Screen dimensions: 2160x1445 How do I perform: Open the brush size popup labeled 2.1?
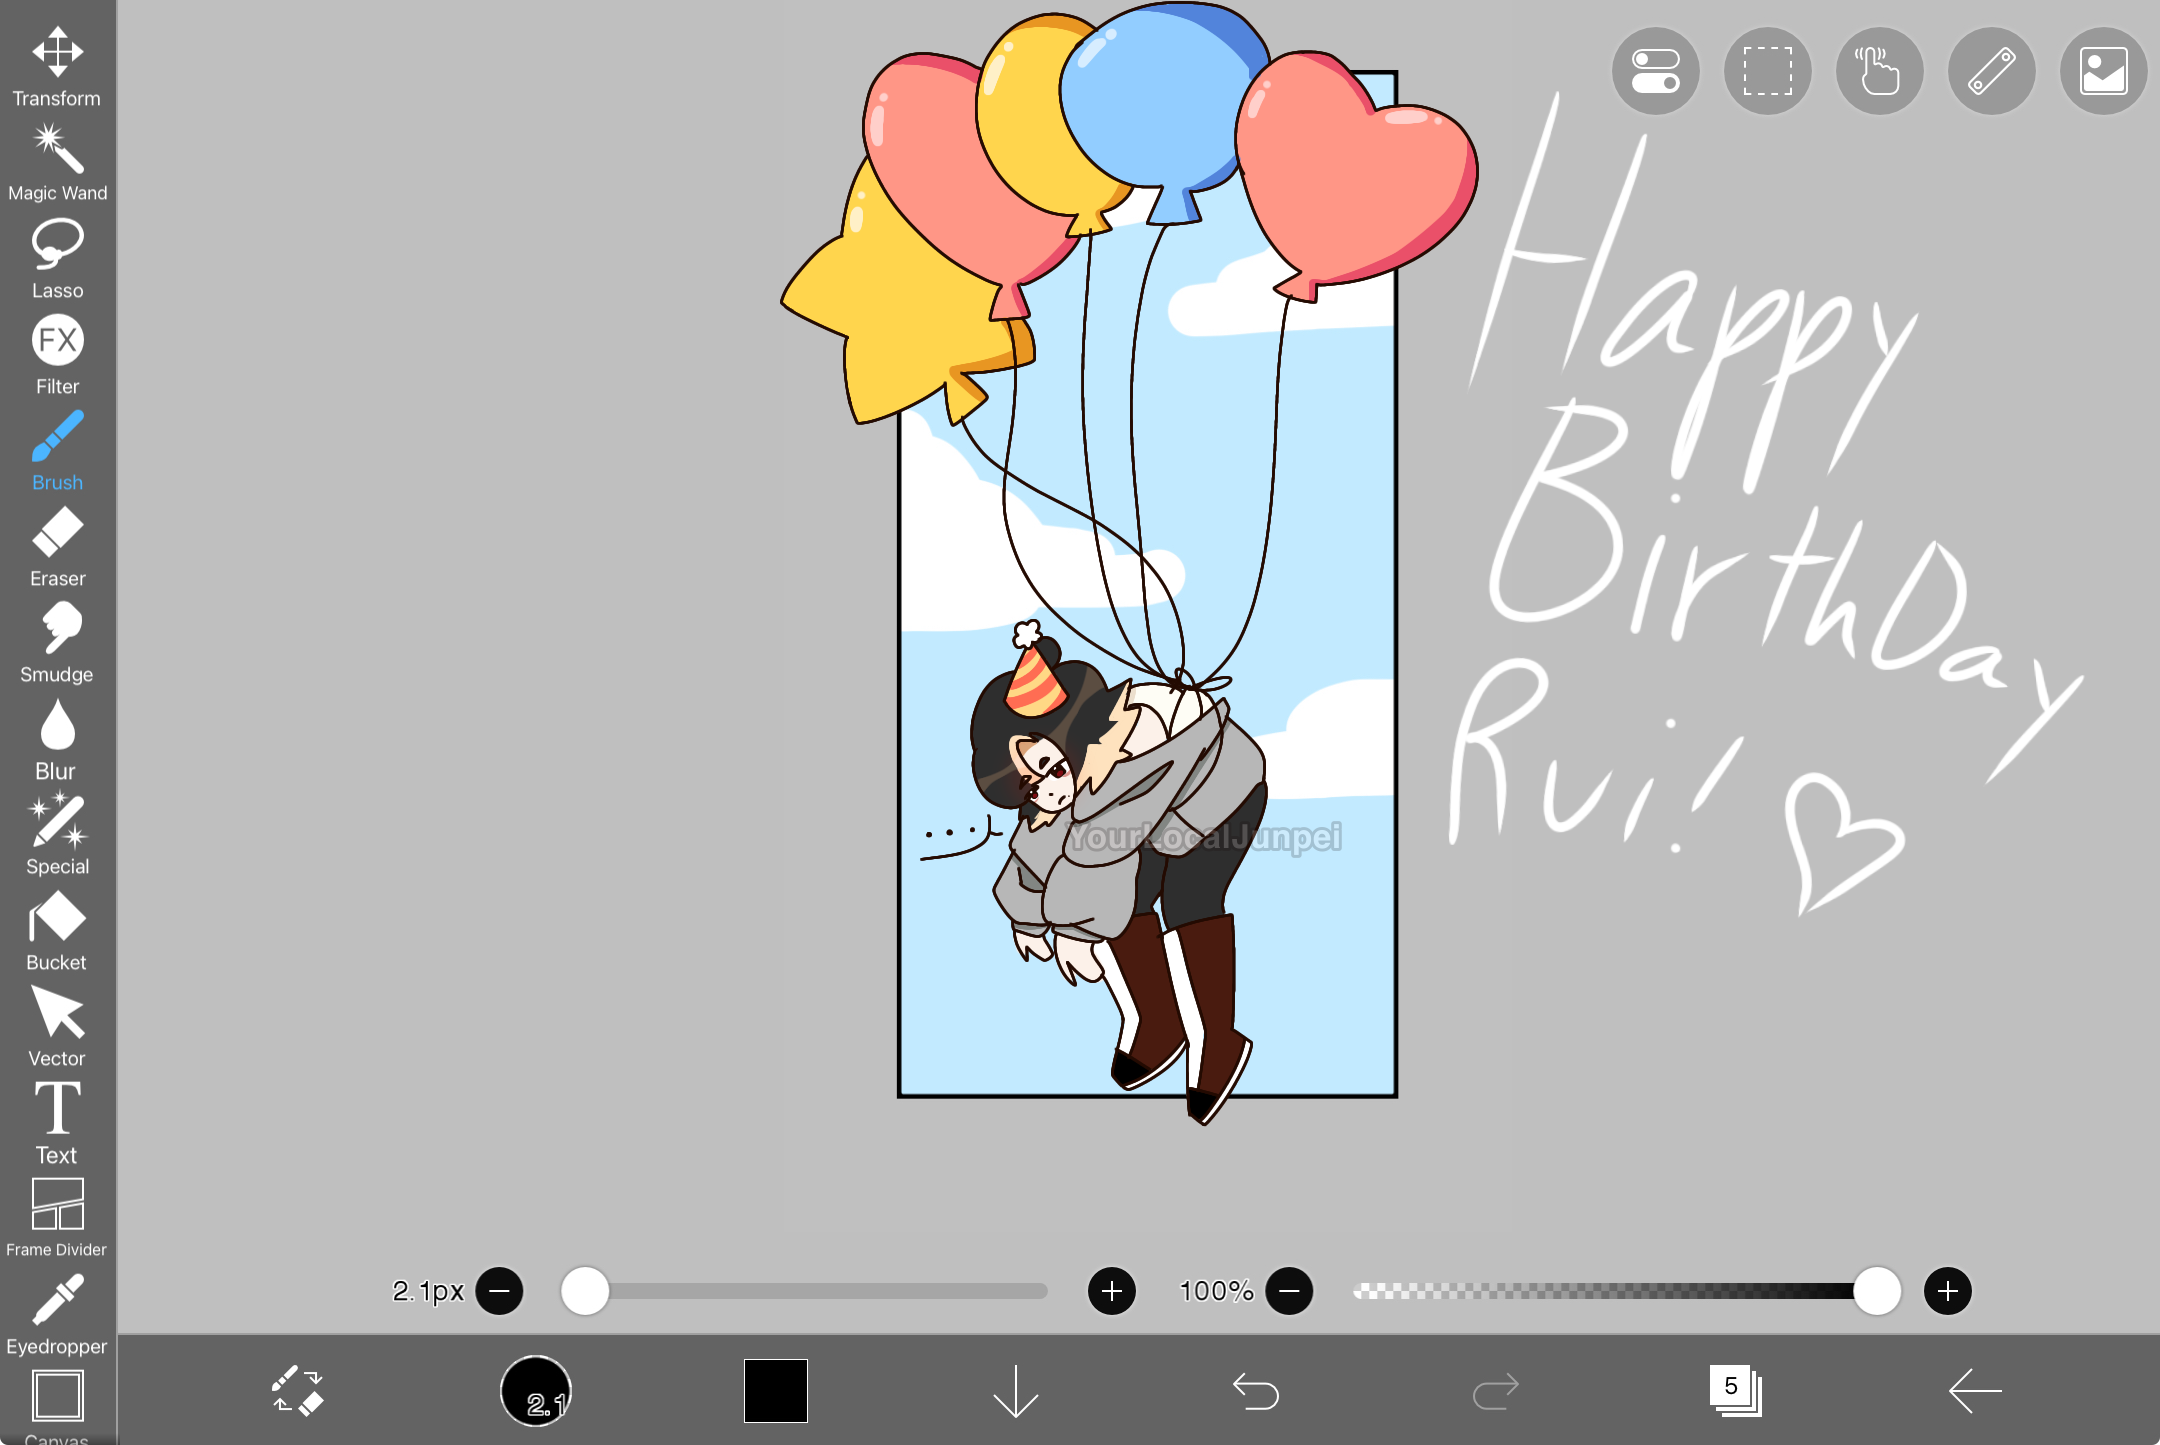(536, 1390)
